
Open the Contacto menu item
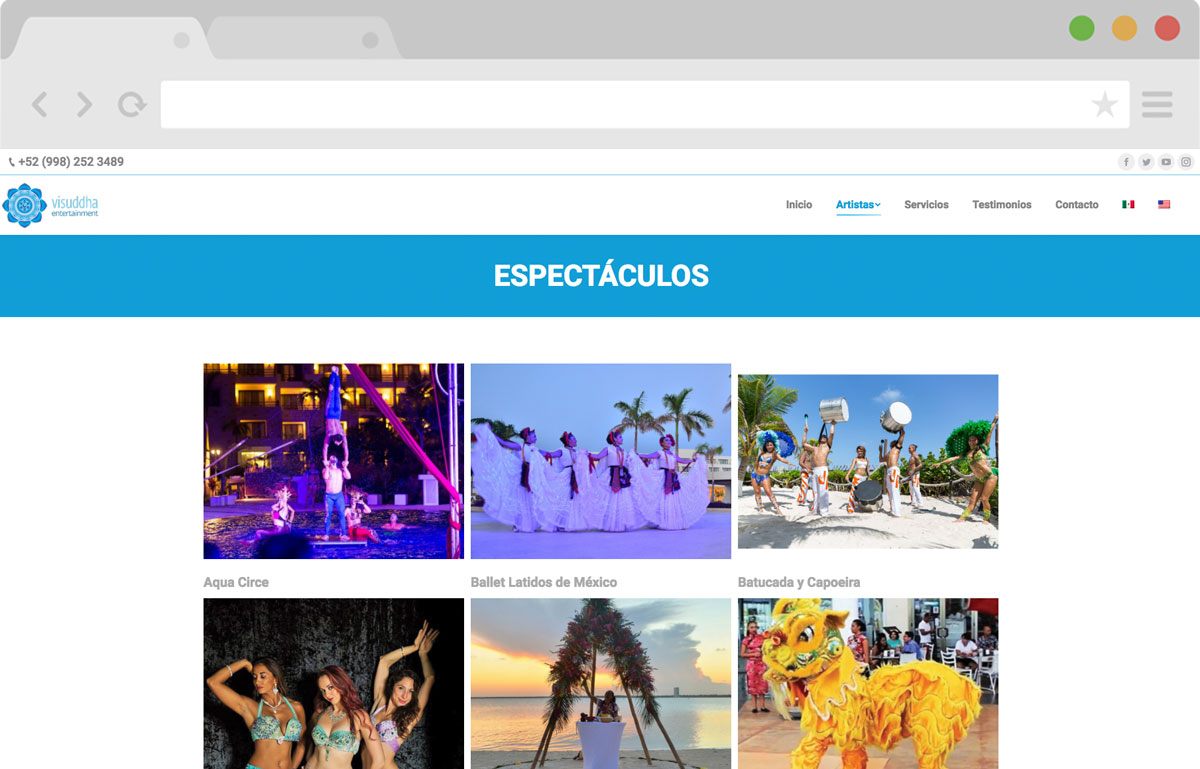point(1077,205)
